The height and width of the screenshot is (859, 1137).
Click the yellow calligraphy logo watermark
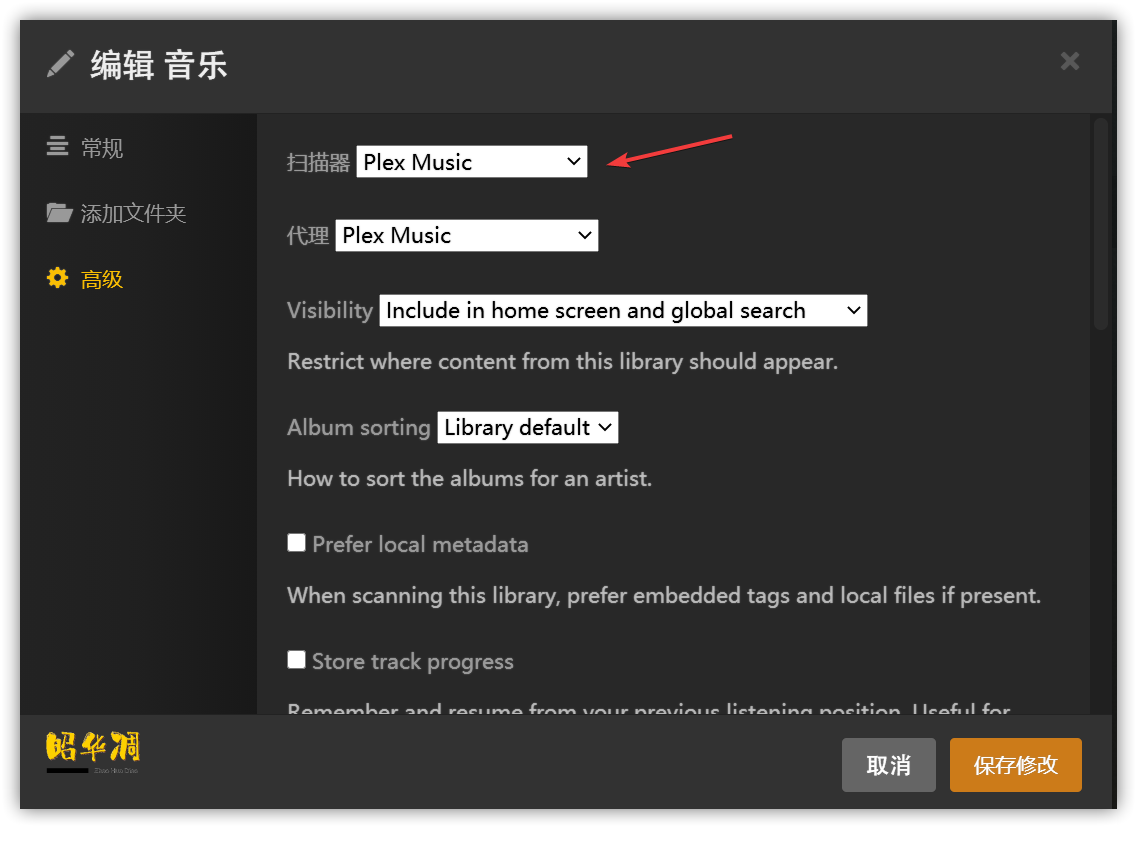point(92,748)
